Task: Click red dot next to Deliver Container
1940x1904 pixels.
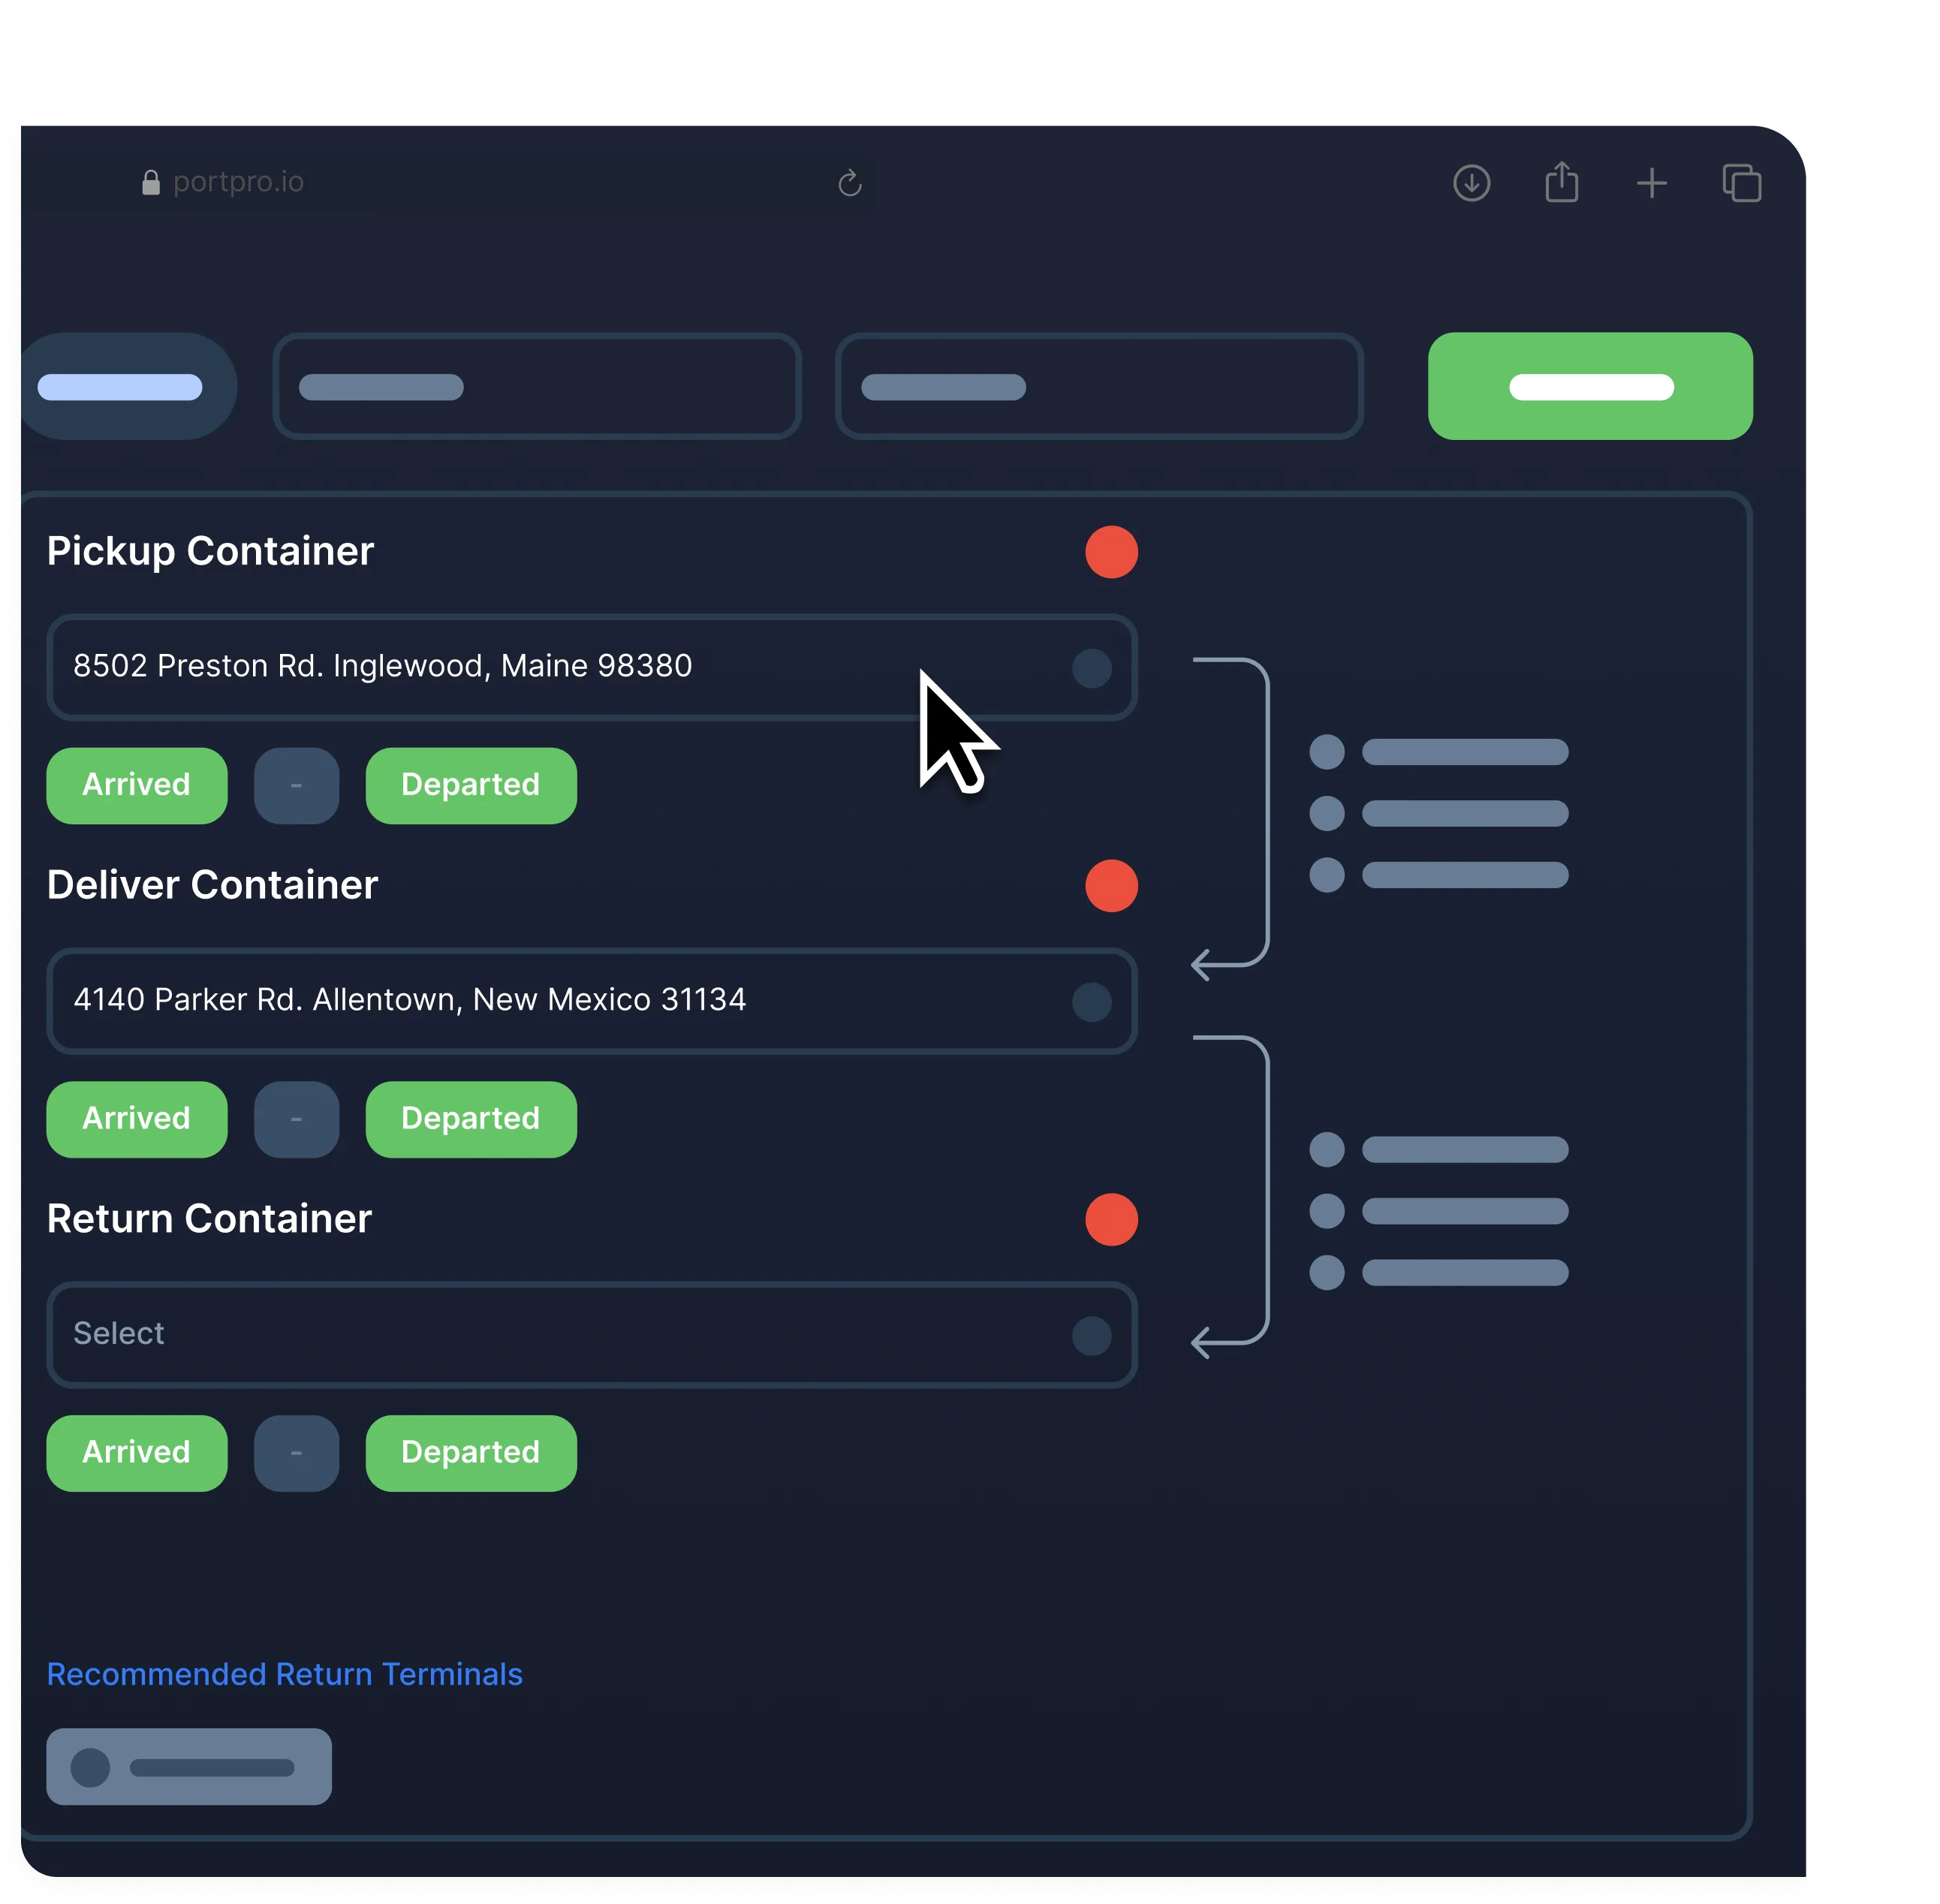Action: pos(1111,886)
